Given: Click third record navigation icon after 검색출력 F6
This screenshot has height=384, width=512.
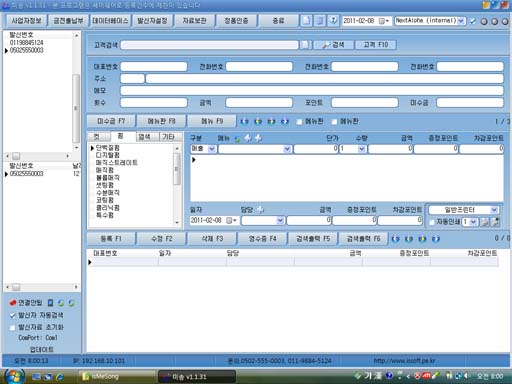Looking at the screenshot, I should pos(422,239).
